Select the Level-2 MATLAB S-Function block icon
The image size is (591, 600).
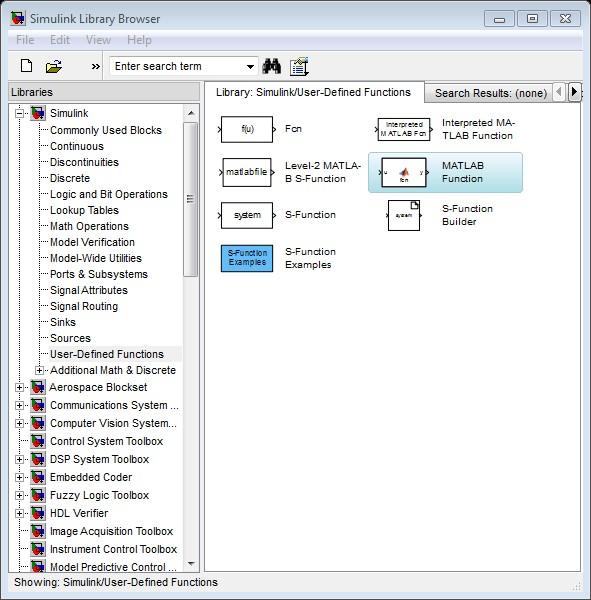click(x=247, y=172)
